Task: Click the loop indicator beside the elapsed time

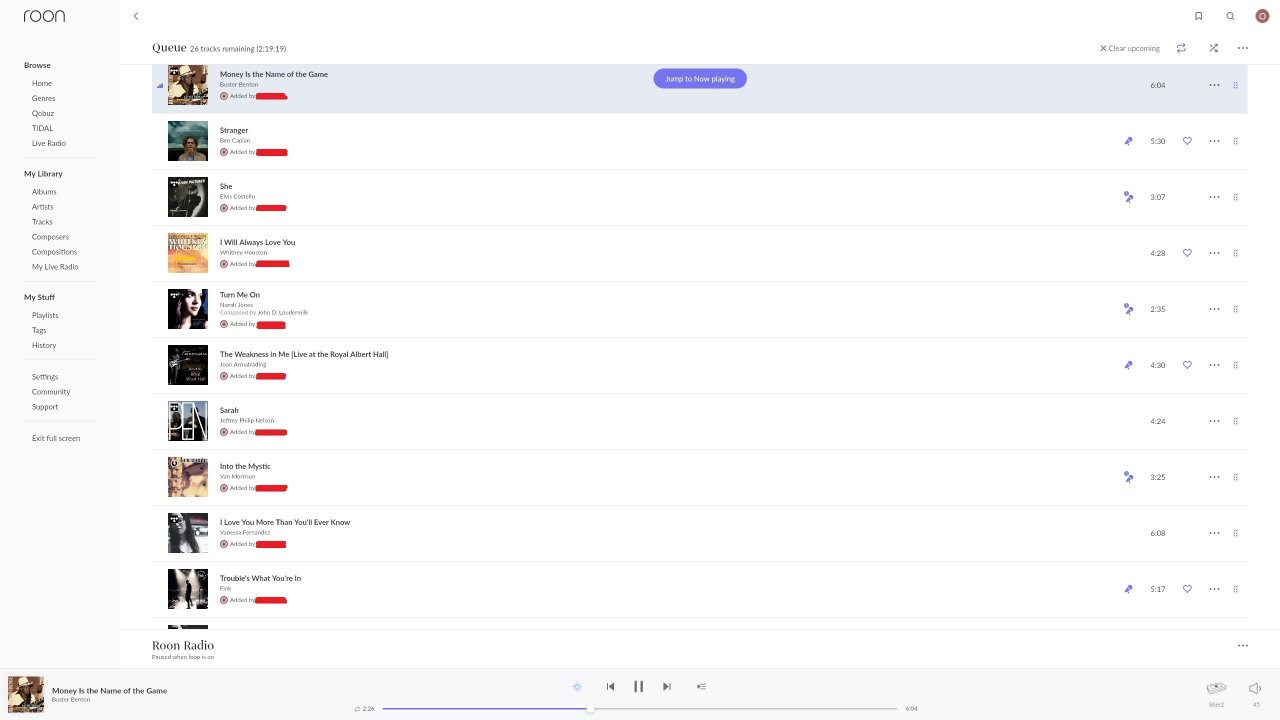Action: point(357,709)
